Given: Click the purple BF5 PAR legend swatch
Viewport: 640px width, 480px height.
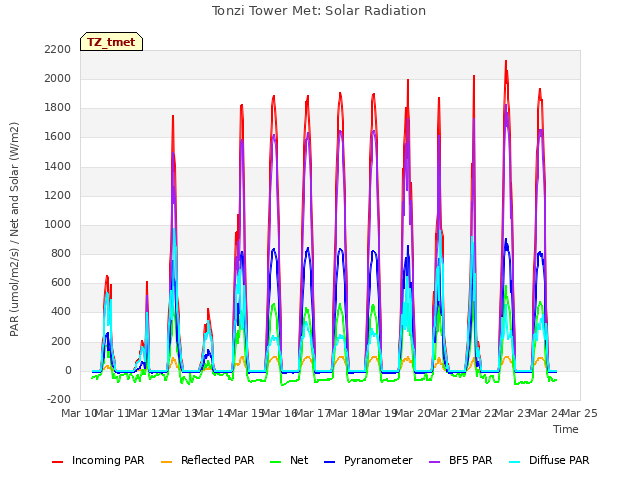Looking at the screenshot, I should coord(435,462).
